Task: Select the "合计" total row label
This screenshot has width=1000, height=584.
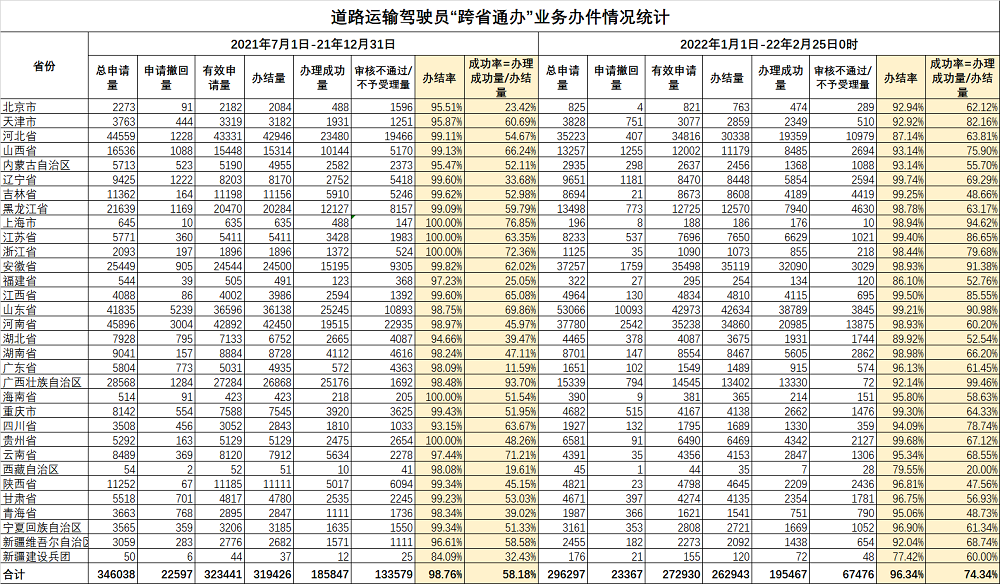Action: point(44,574)
